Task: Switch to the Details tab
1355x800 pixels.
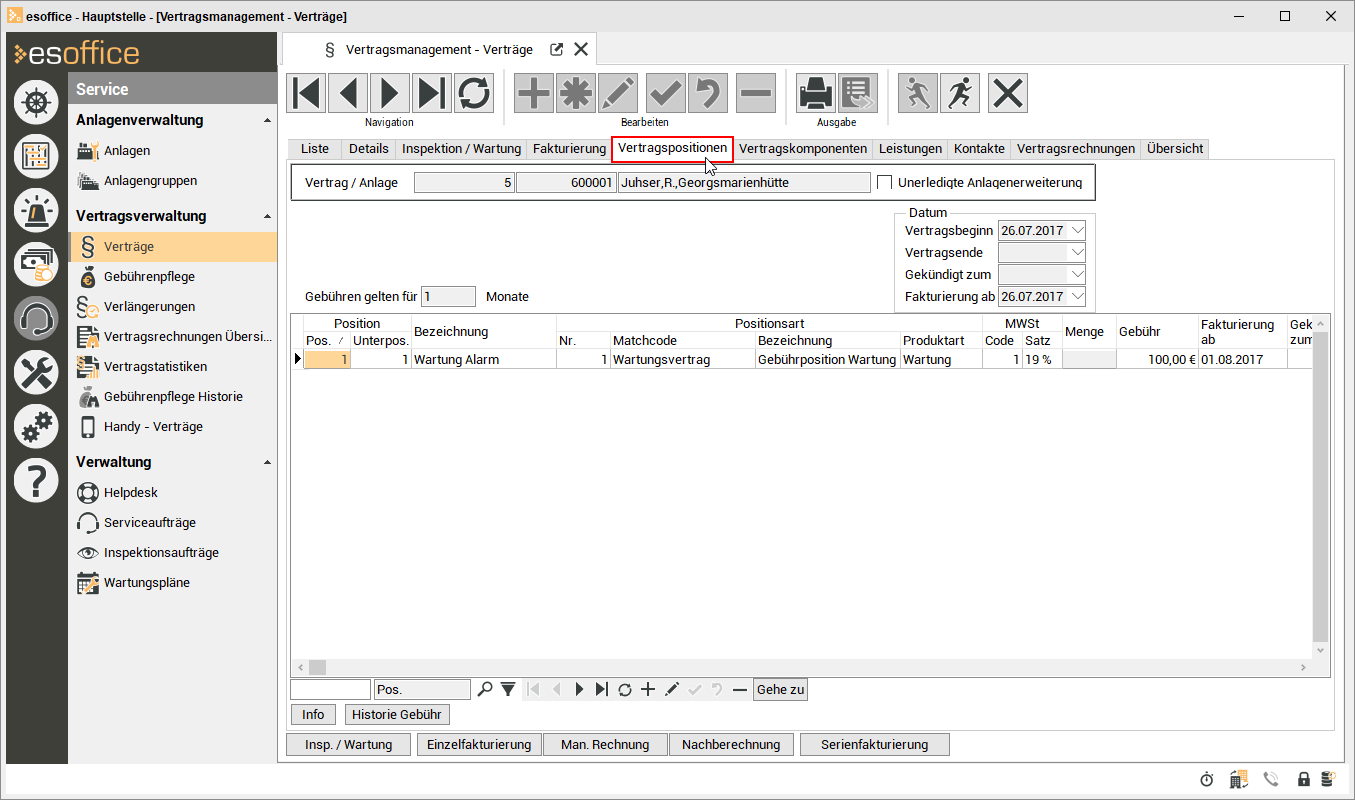Action: coord(368,149)
